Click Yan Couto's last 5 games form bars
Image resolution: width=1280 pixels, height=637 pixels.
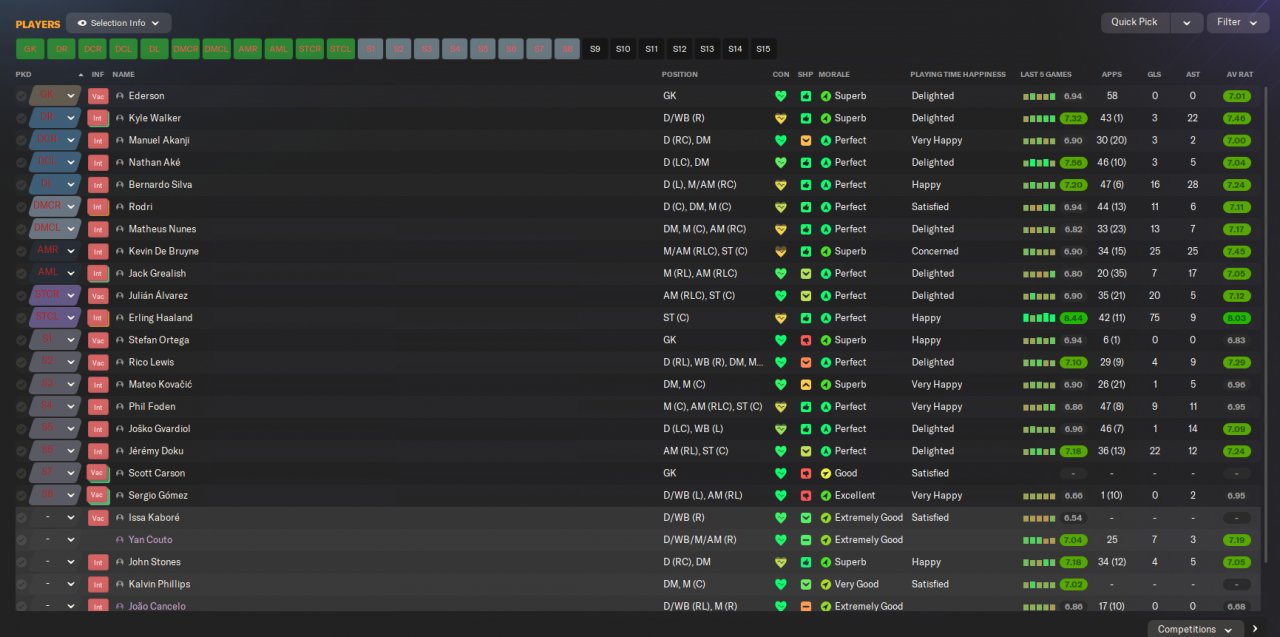(x=1038, y=540)
